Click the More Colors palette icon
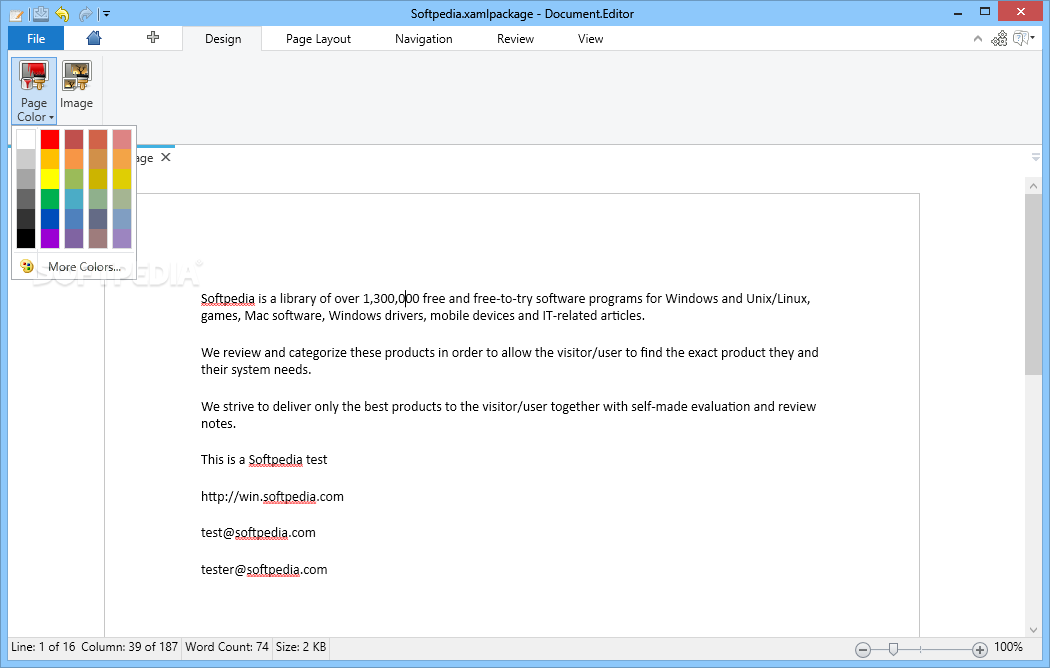Screen dimensions: 1050x668 click(26, 266)
